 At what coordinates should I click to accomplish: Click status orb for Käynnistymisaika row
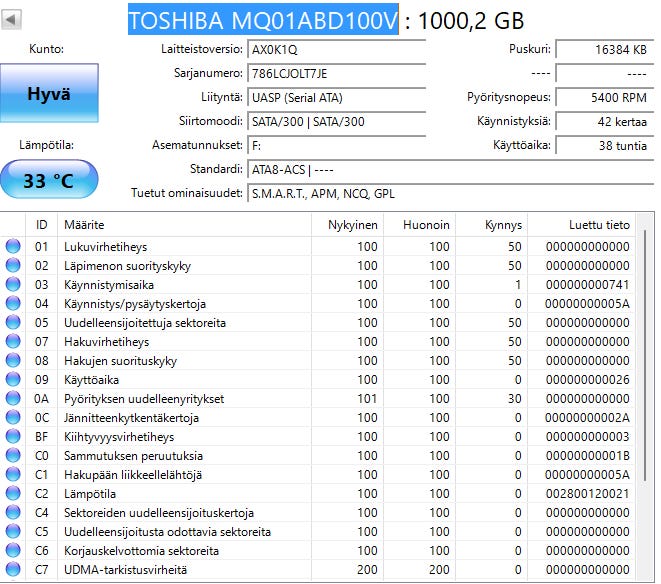click(x=13, y=284)
